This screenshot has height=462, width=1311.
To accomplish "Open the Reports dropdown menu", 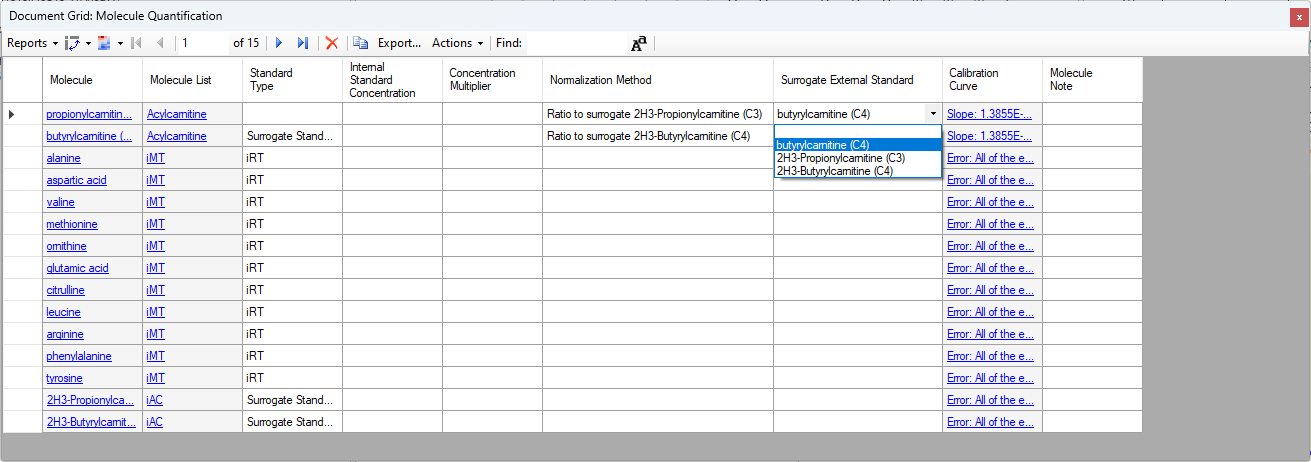I will (32, 43).
